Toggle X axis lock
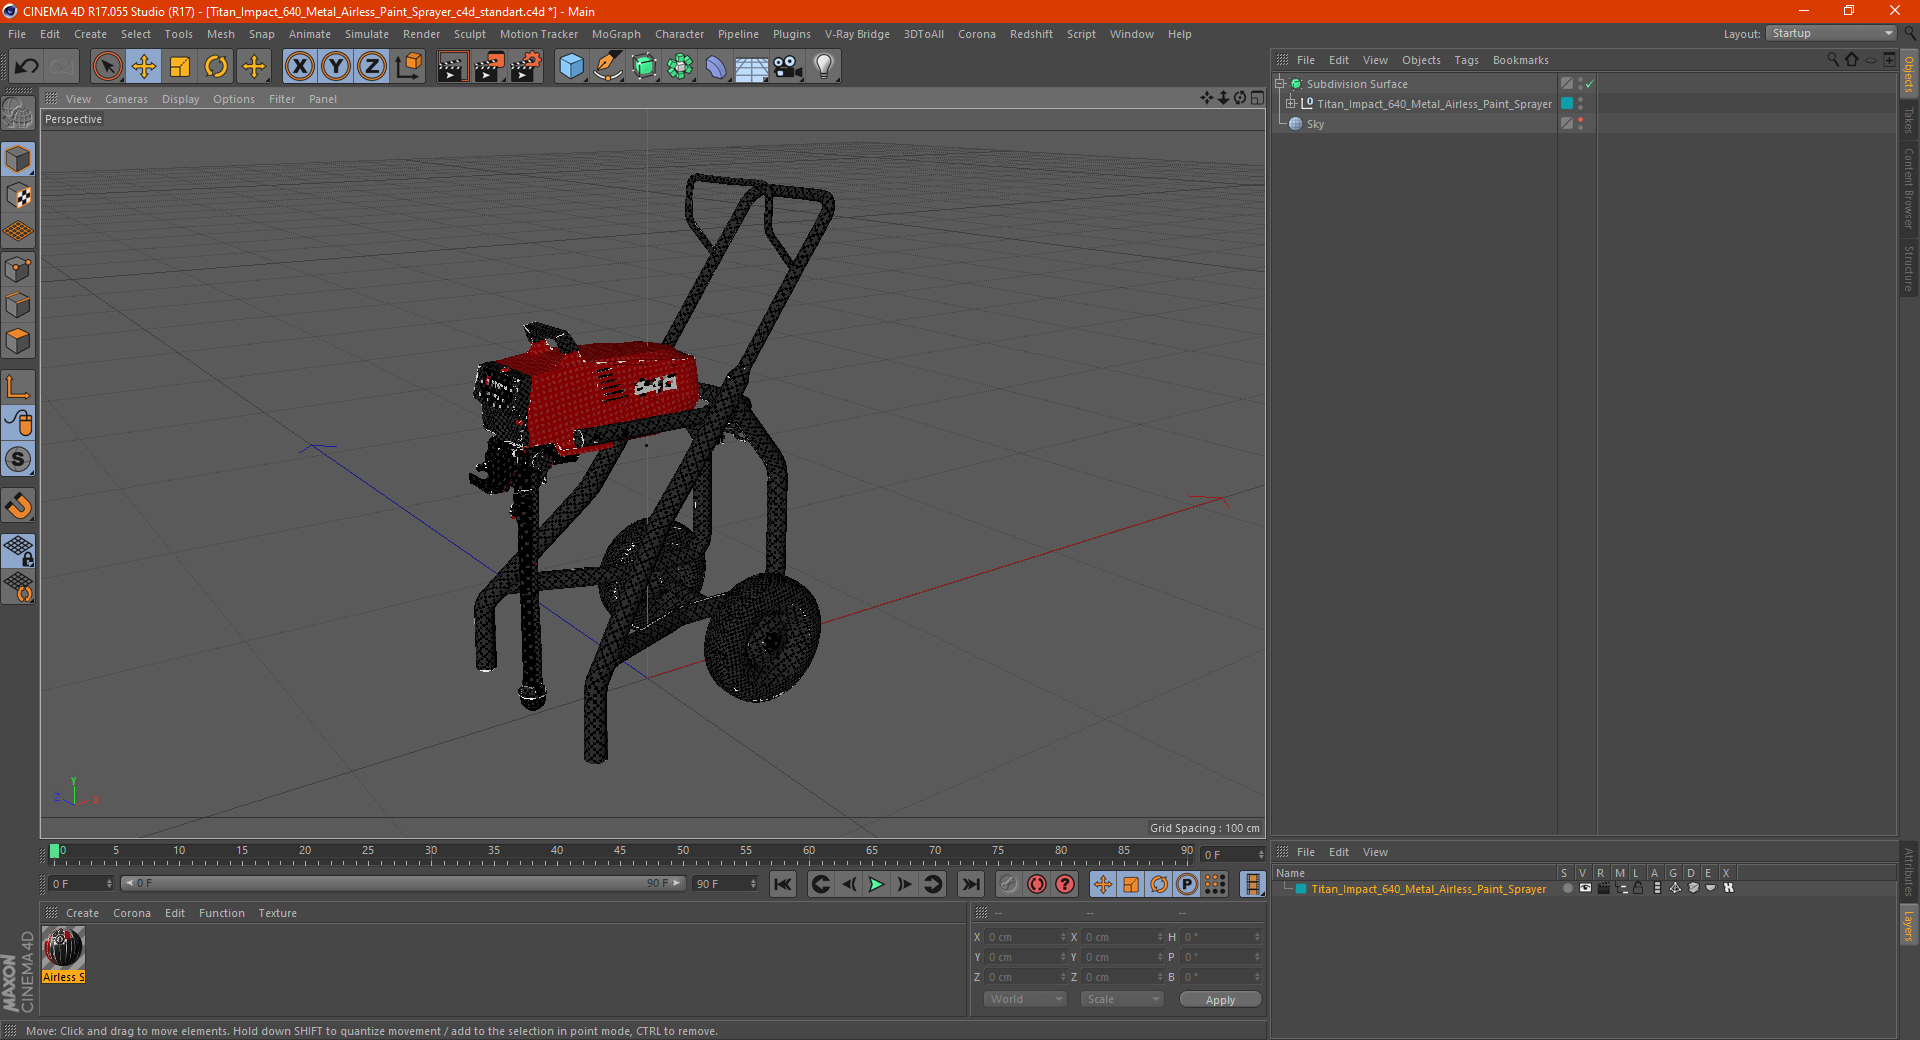The width and height of the screenshot is (1920, 1040). [x=299, y=67]
